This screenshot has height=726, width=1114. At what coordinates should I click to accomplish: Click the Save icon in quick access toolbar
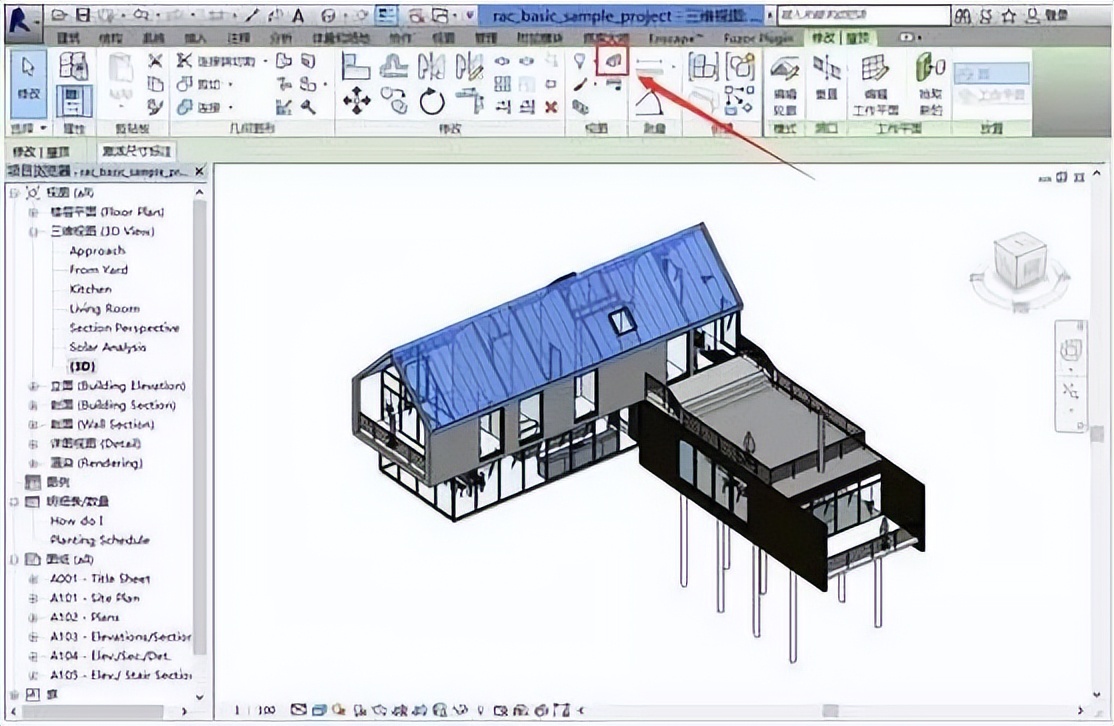[x=83, y=16]
